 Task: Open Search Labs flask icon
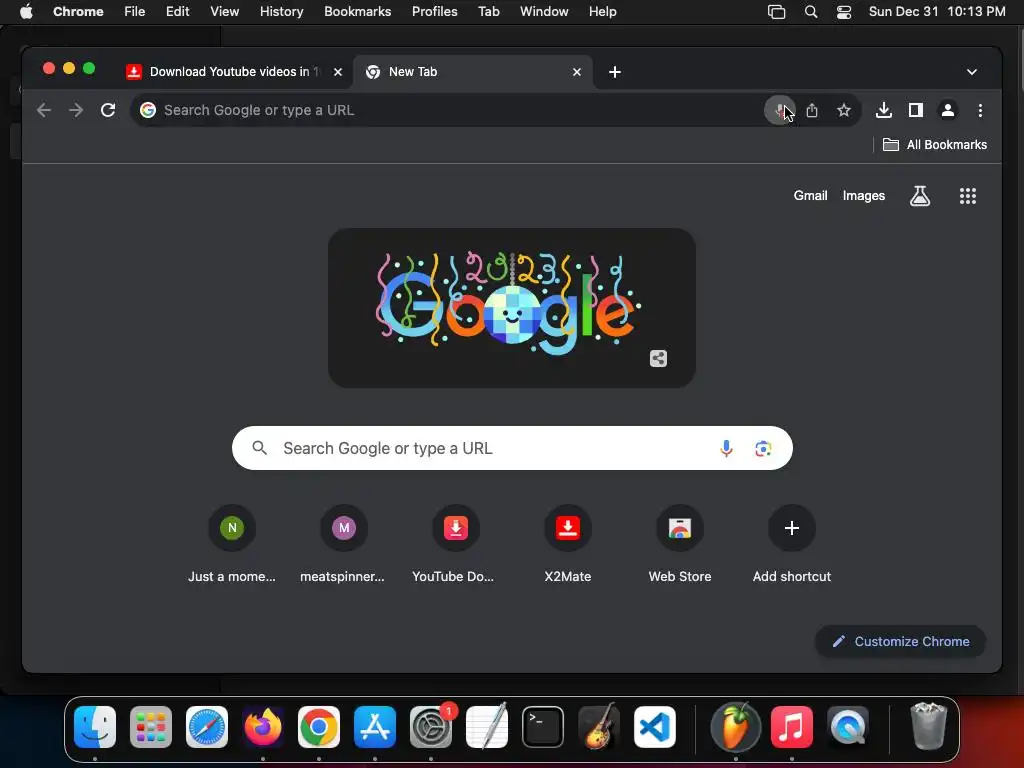(x=920, y=196)
